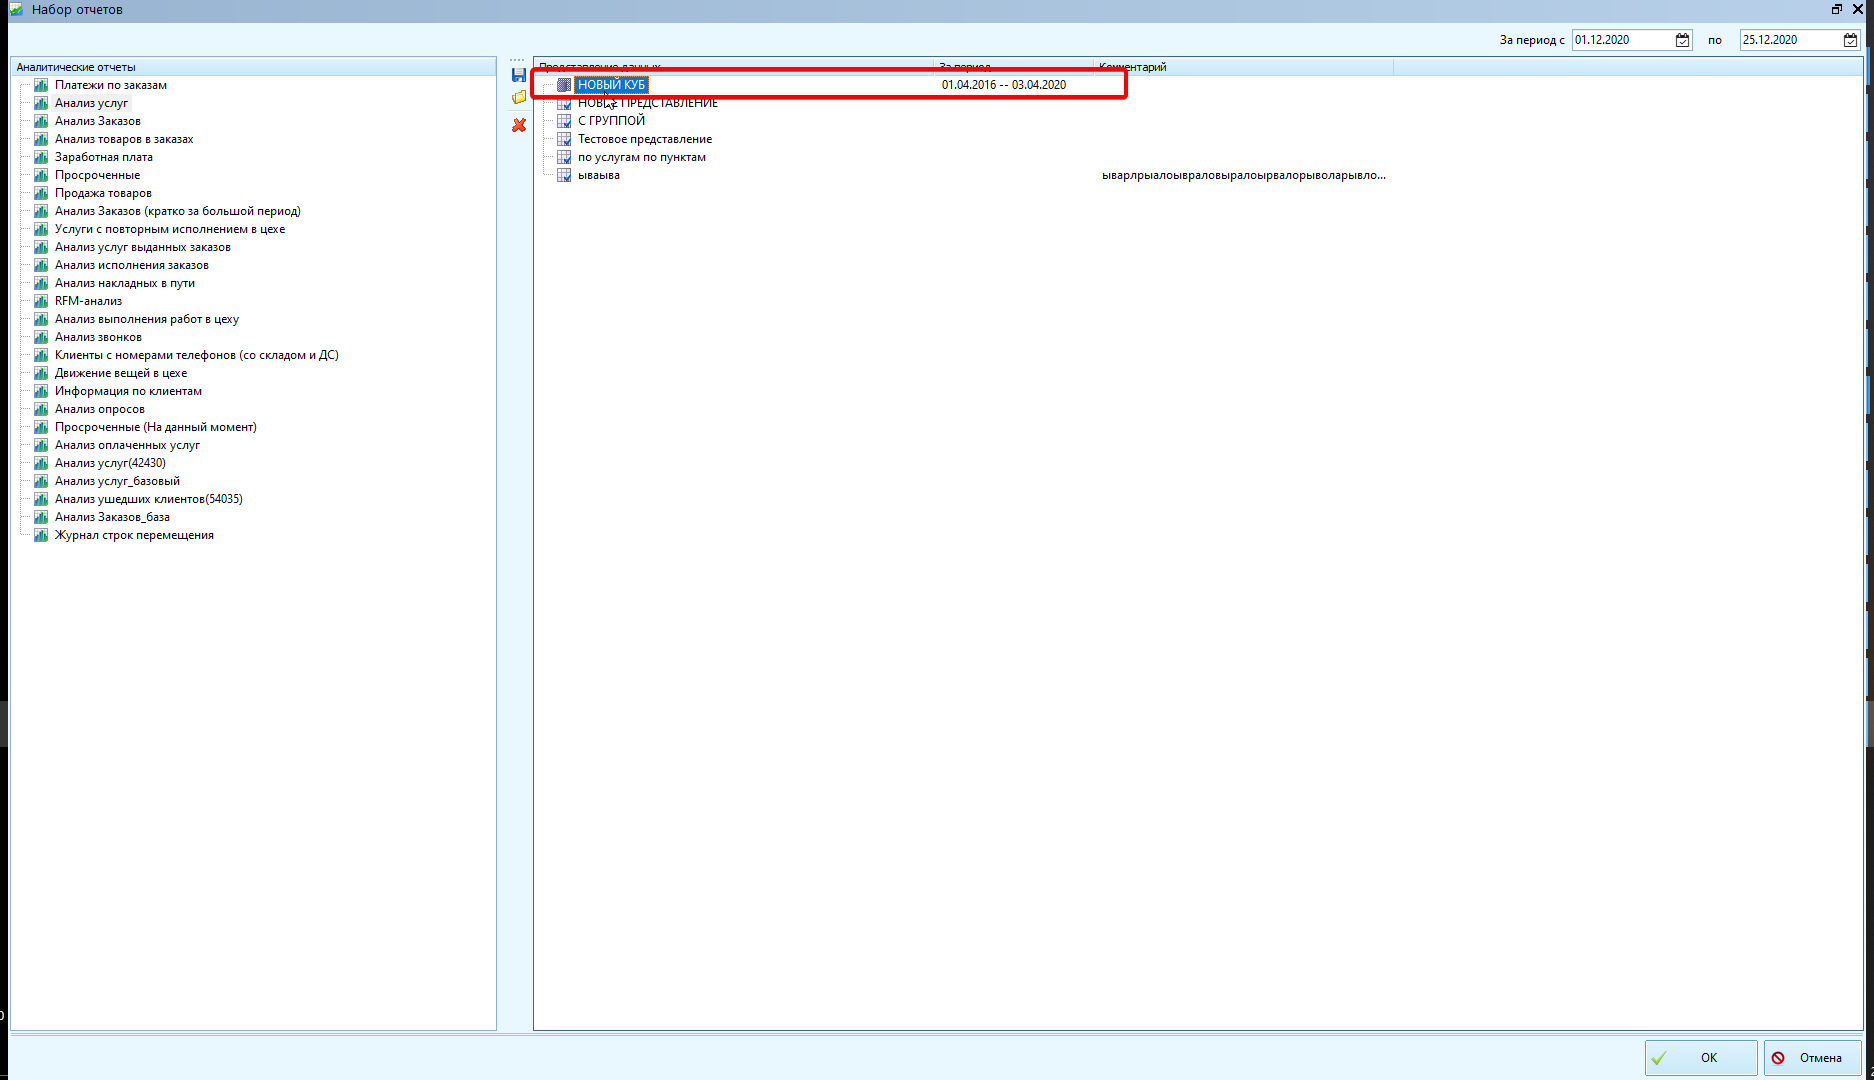The height and width of the screenshot is (1080, 1874).
Task: Click the Отмена button
Action: point(1812,1058)
